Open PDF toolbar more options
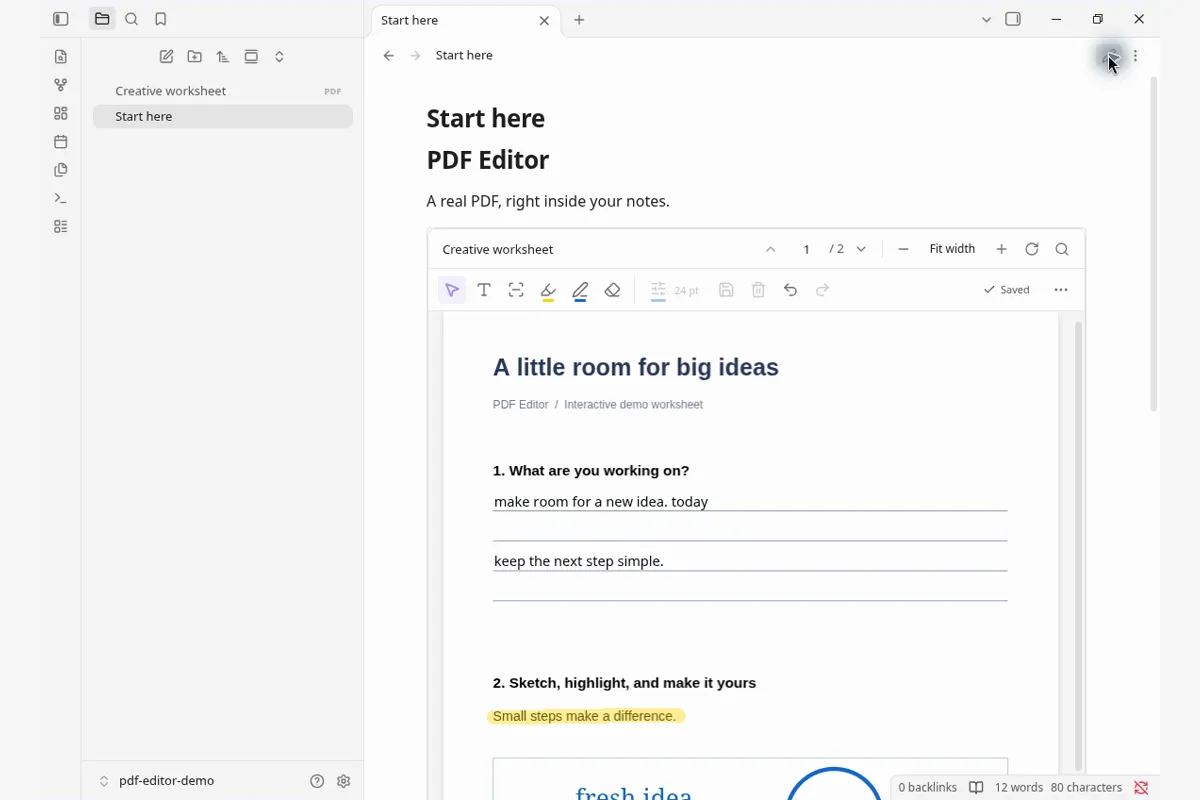Screen dimensions: 1200x800 (1061, 290)
